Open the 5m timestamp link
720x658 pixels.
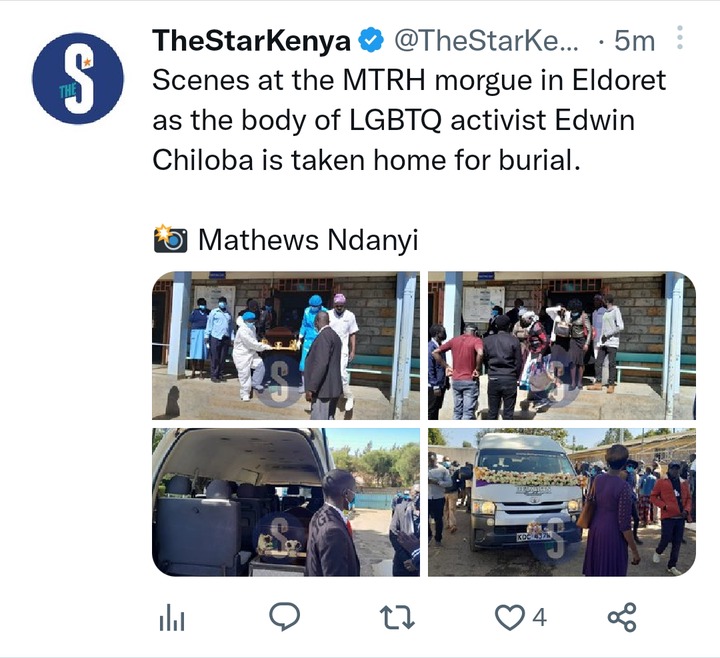pos(635,41)
